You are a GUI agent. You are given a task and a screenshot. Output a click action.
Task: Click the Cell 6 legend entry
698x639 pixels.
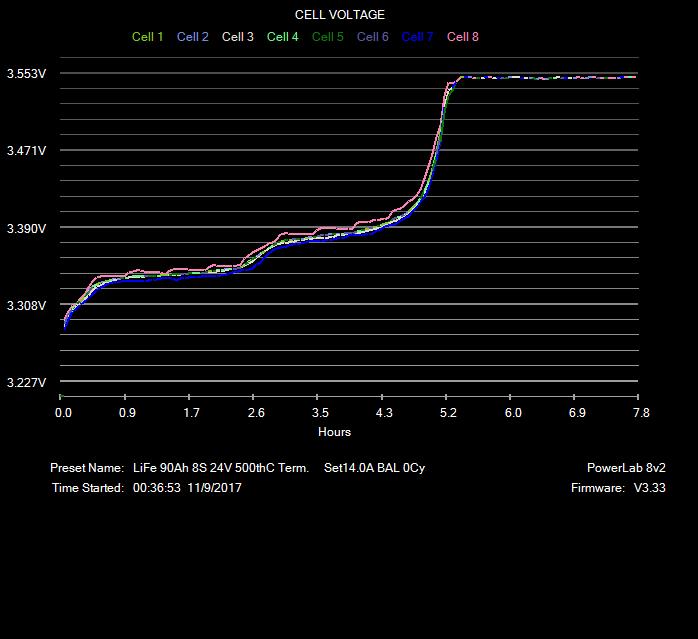coord(372,37)
